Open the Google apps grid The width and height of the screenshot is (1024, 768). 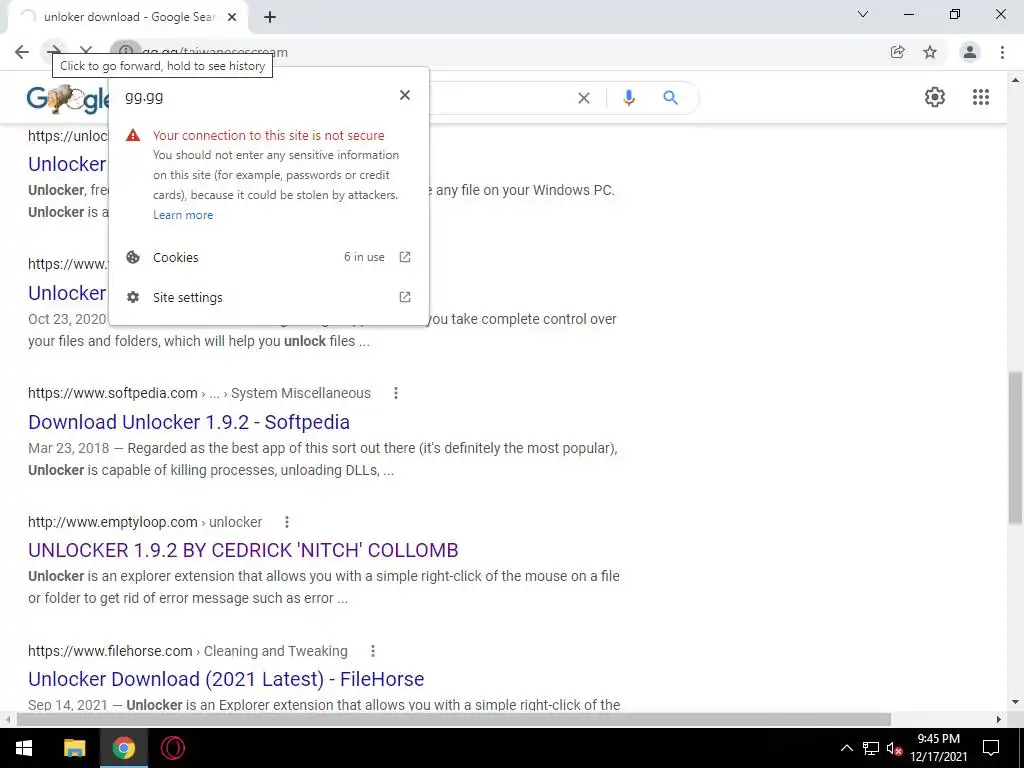point(981,97)
